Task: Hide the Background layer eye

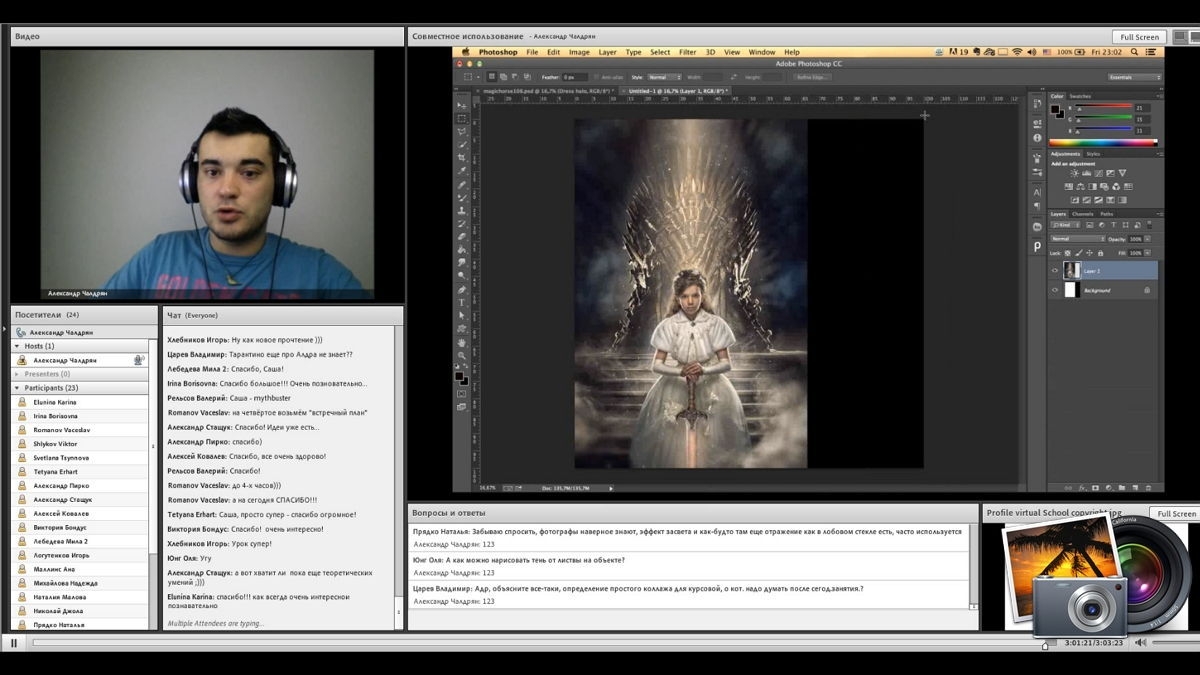Action: click(1055, 290)
